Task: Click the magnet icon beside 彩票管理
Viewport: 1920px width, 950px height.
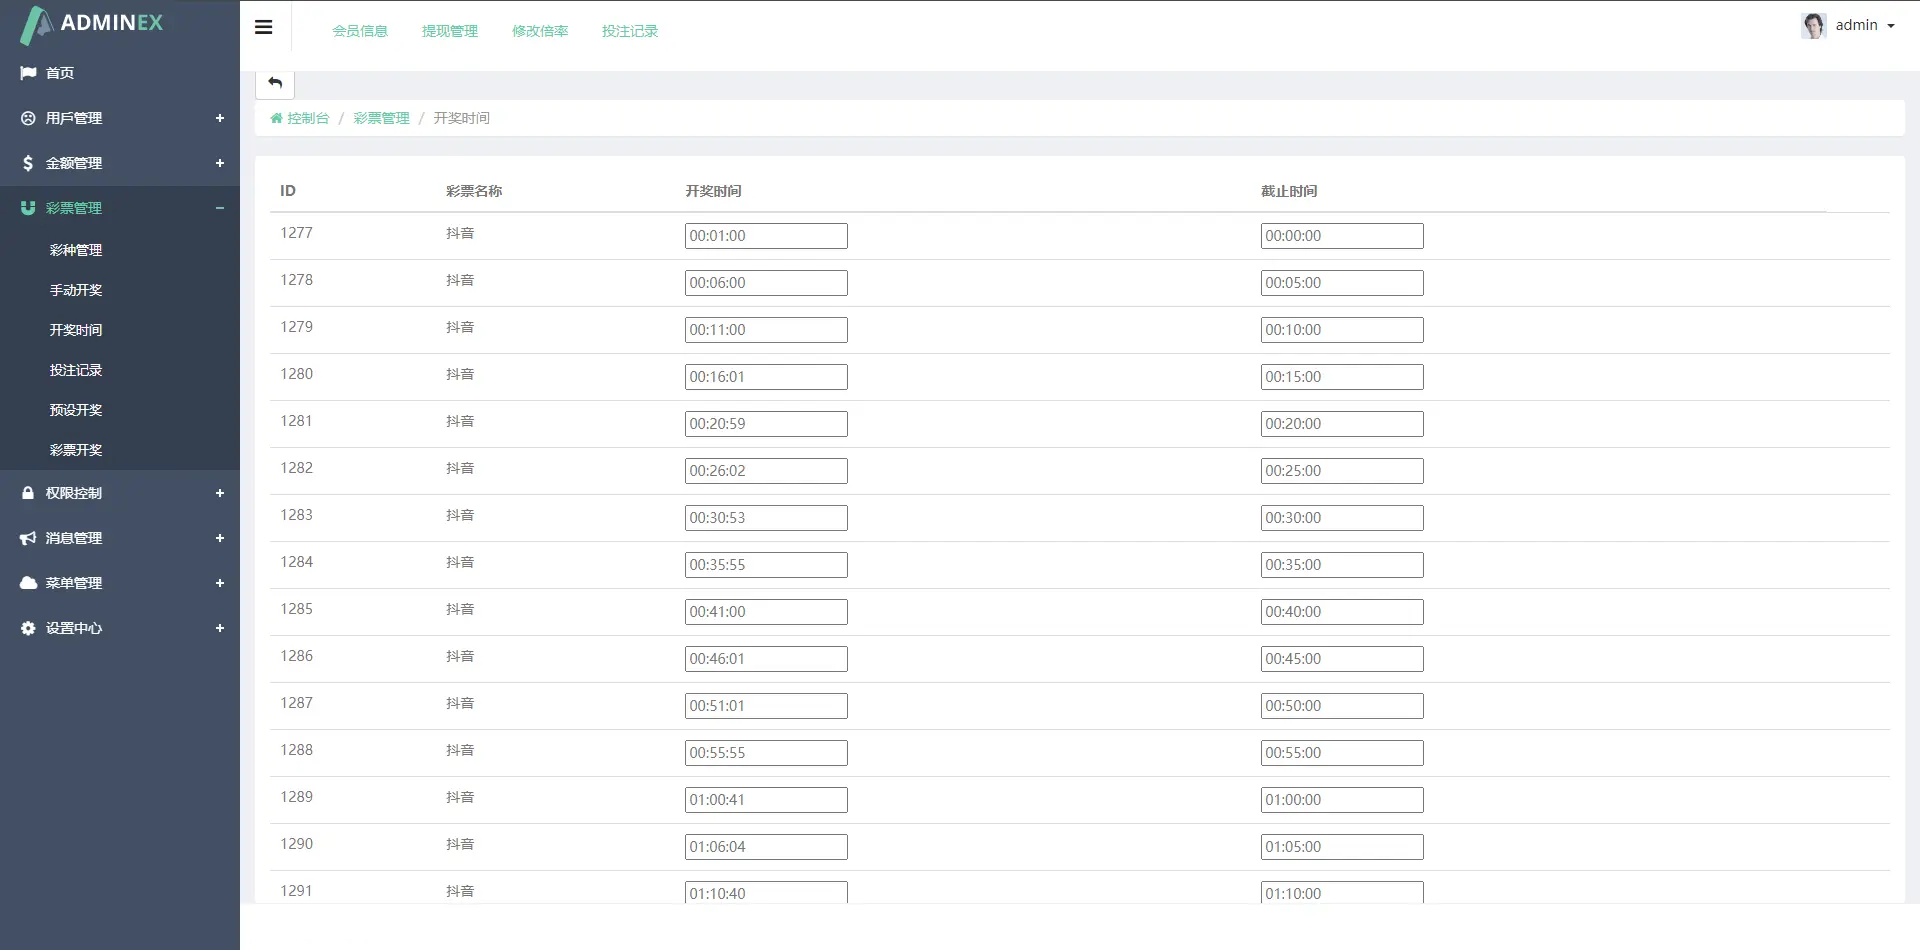Action: click(28, 208)
